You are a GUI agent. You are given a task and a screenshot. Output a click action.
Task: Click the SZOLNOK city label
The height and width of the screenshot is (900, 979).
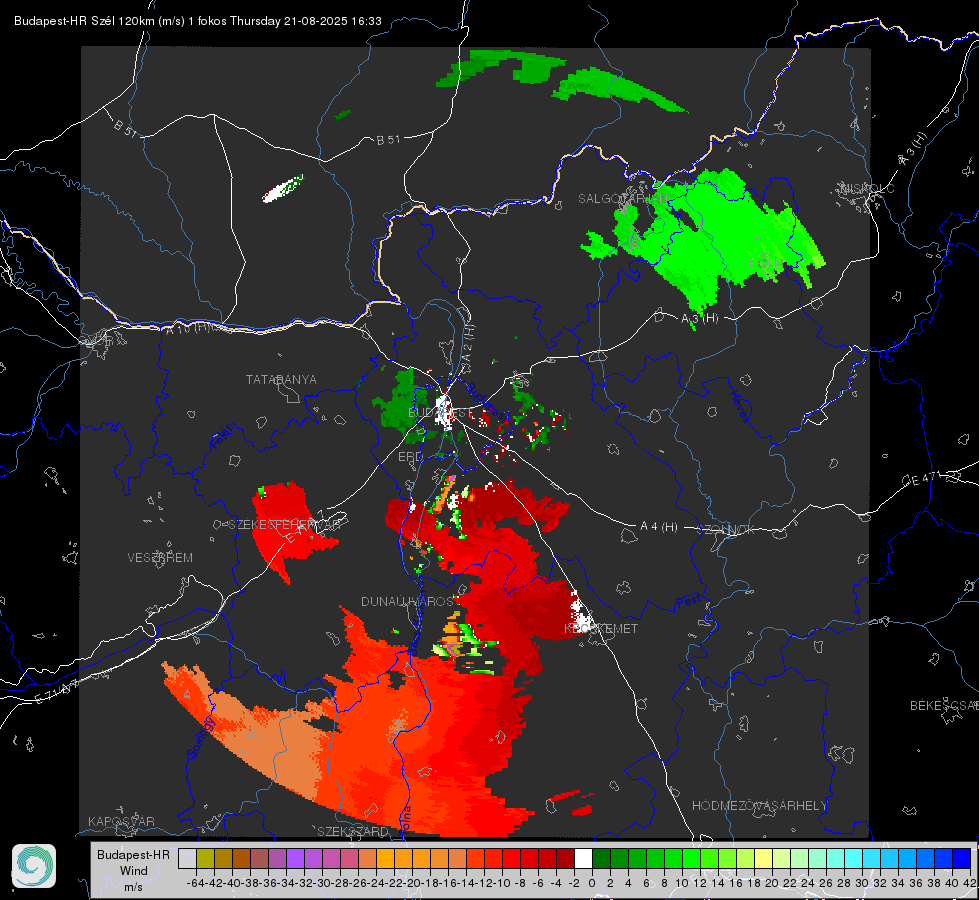726,530
